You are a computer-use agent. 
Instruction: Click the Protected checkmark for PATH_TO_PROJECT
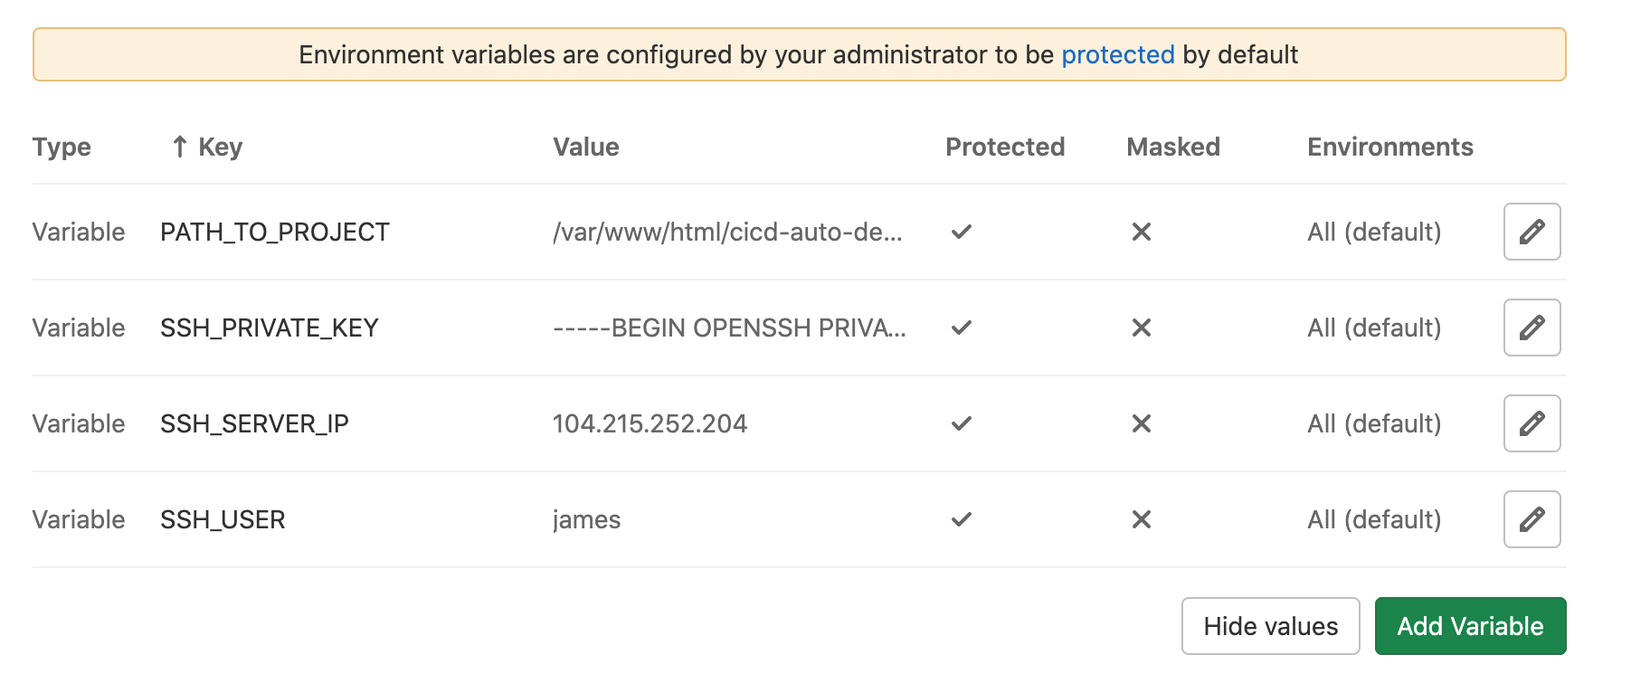tap(961, 232)
